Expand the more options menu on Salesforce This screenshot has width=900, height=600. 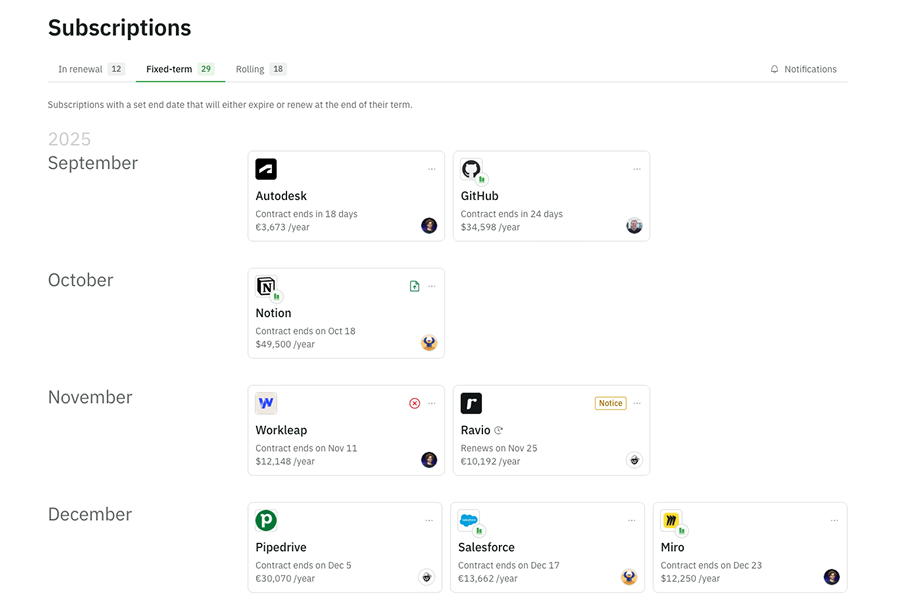[x=632, y=520]
